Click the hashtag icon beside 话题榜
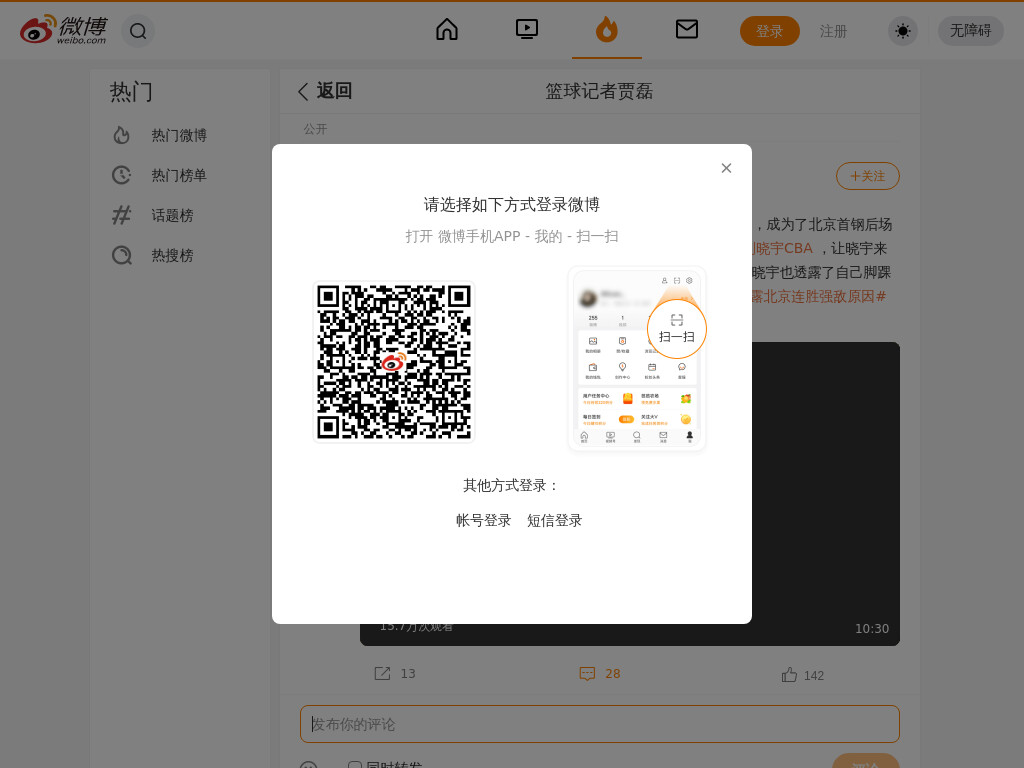This screenshot has height=768, width=1024. pos(121,215)
